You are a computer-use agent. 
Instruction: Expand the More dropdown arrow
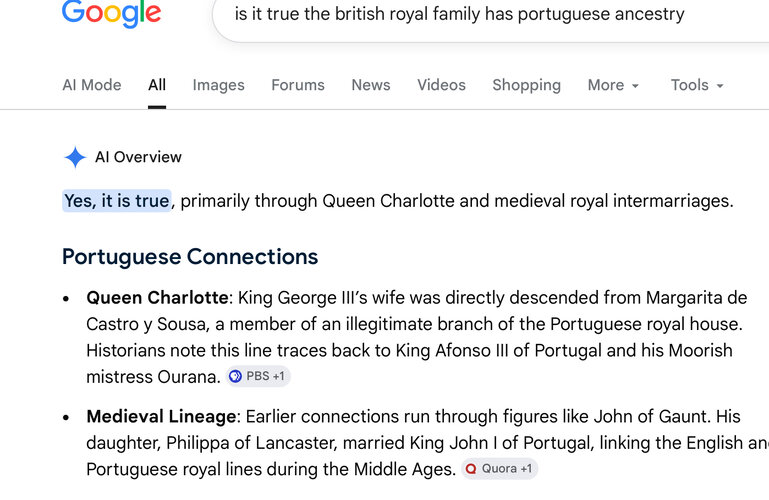point(635,86)
